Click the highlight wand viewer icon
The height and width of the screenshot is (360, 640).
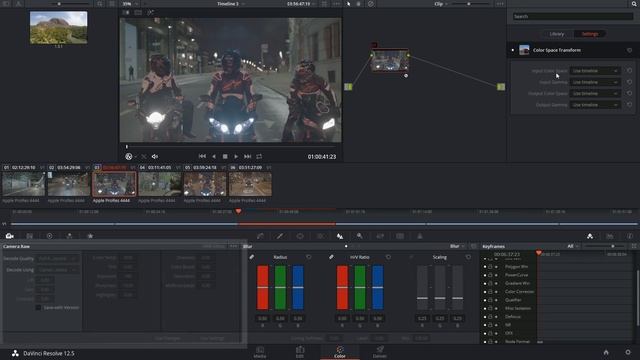[151, 13]
